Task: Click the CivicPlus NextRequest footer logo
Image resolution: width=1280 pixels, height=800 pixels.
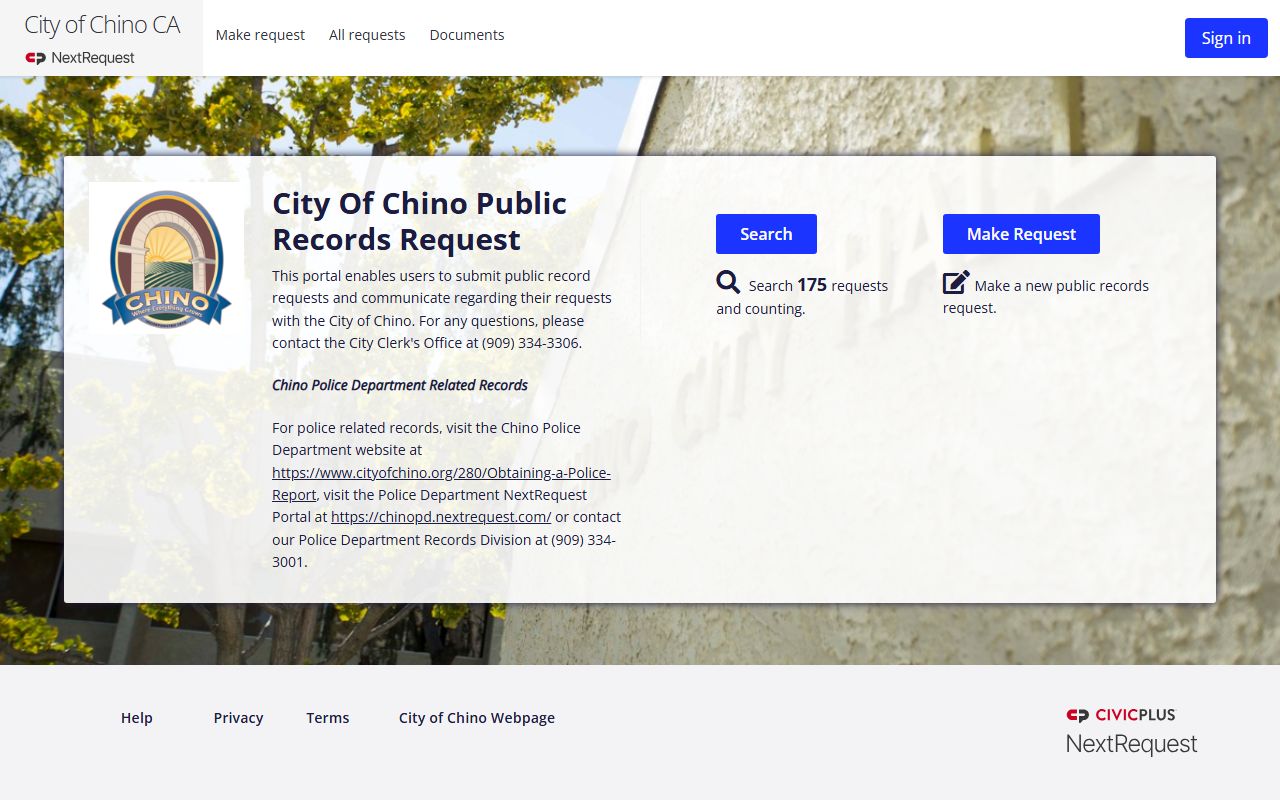Action: coord(1131,731)
